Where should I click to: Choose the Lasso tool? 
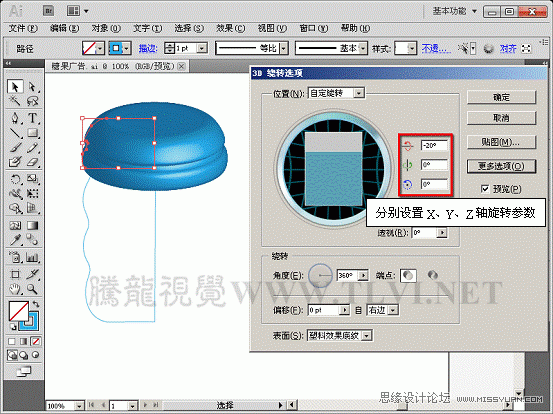32,101
